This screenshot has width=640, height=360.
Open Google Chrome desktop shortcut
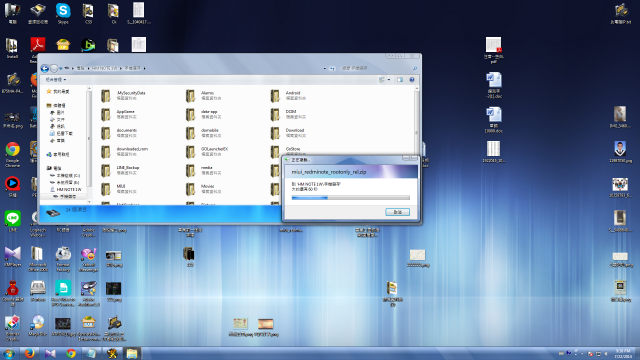[12, 154]
